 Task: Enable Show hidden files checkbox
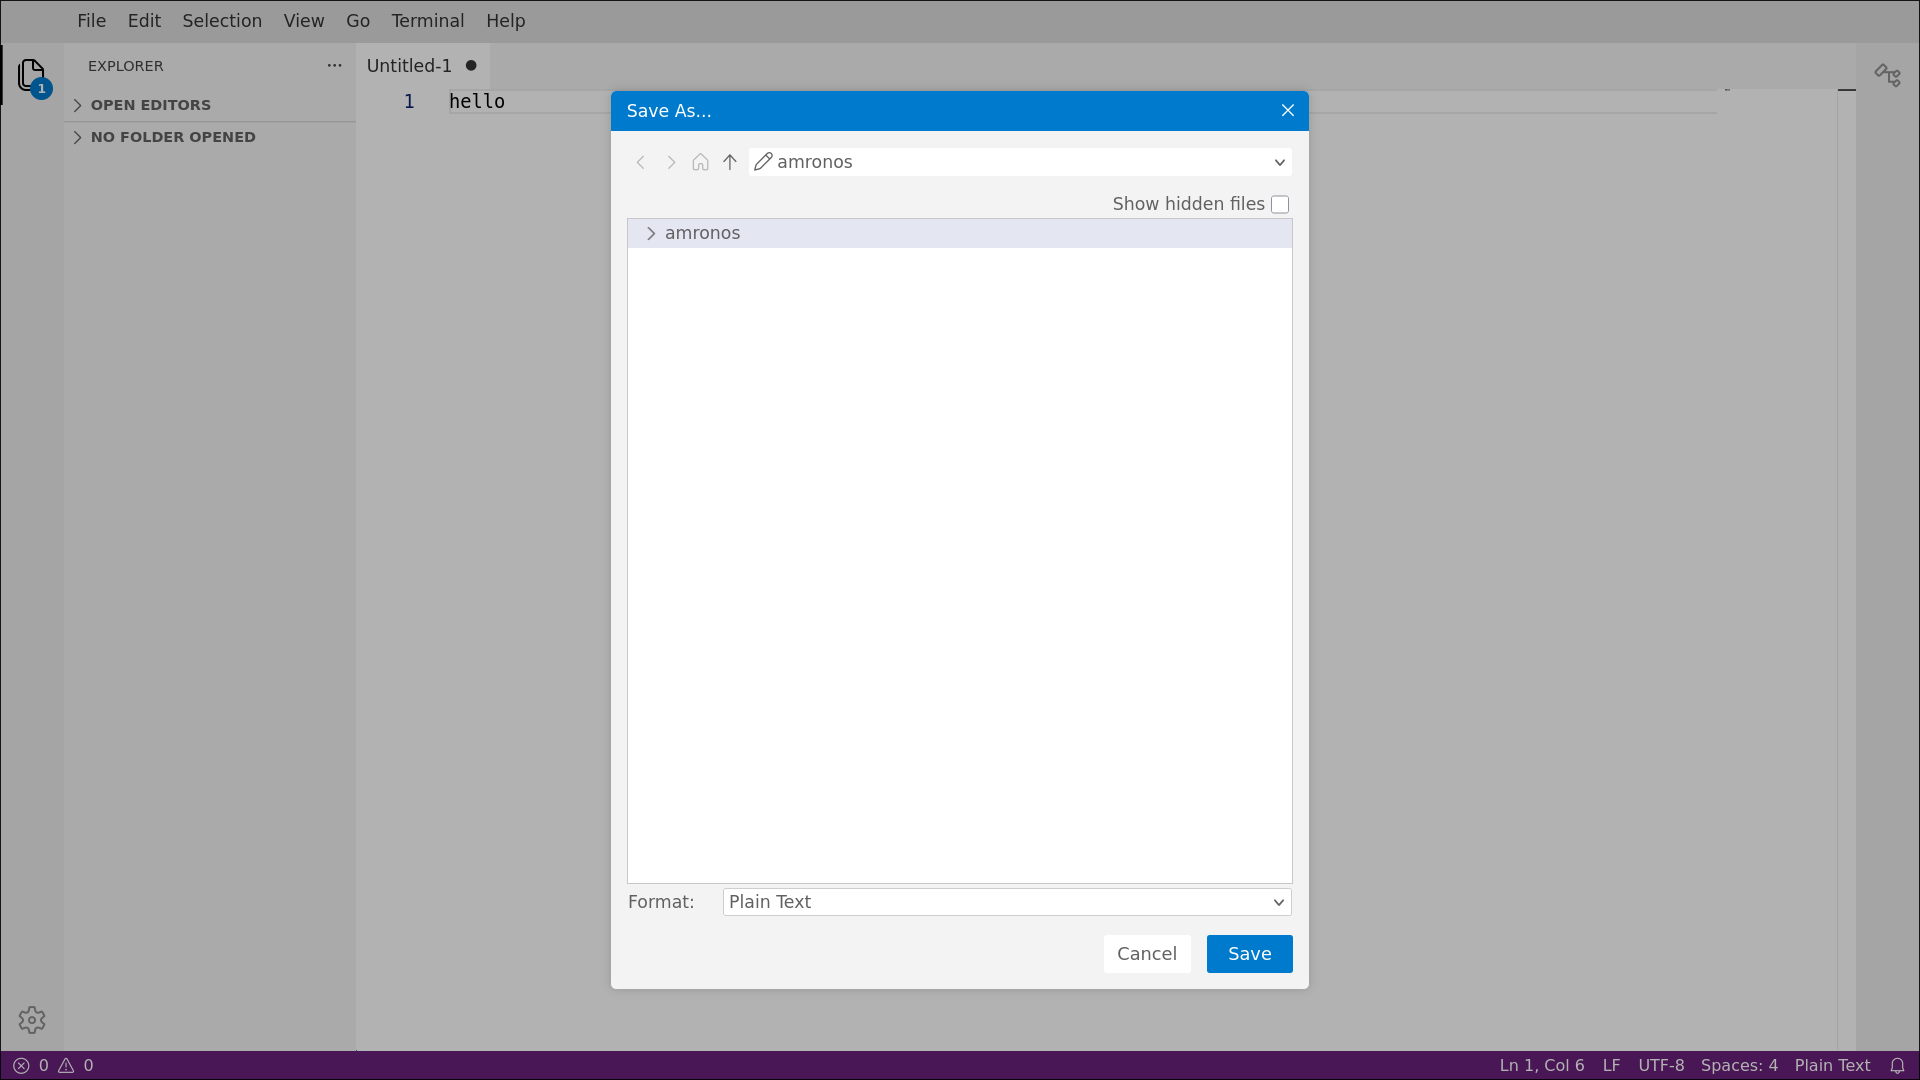(1280, 204)
